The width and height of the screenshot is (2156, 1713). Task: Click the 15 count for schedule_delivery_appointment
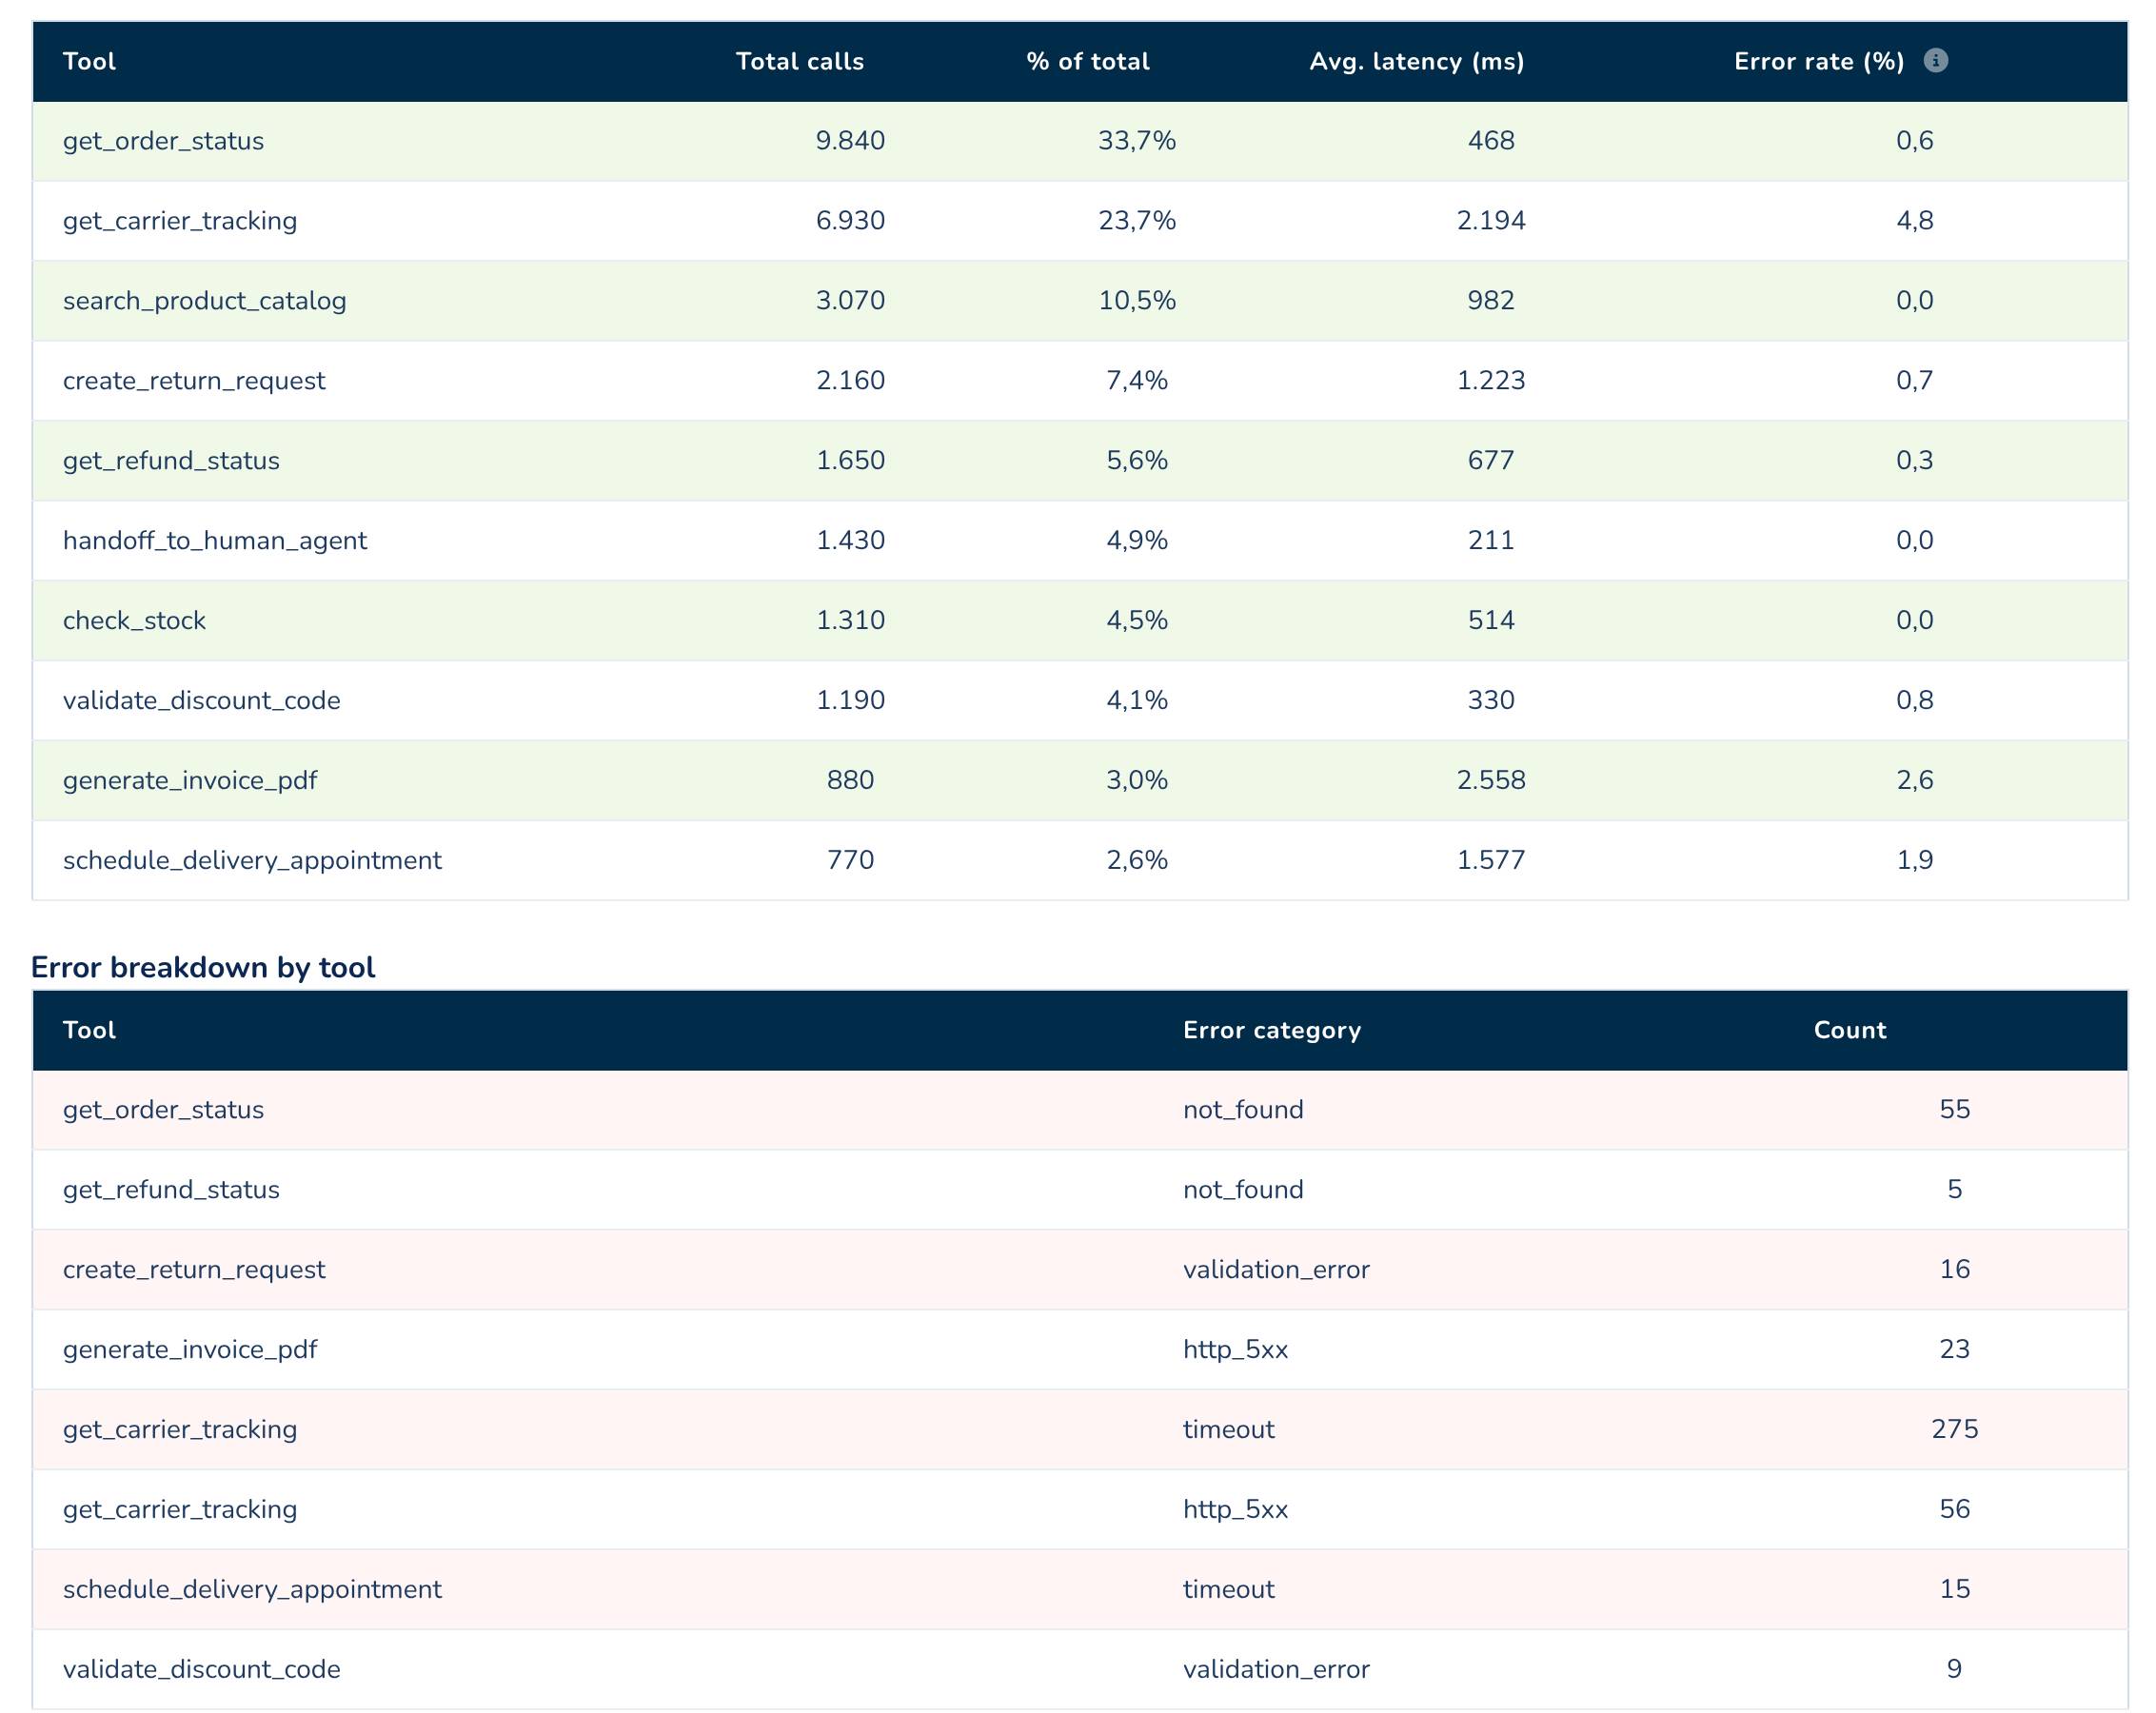[1954, 1590]
